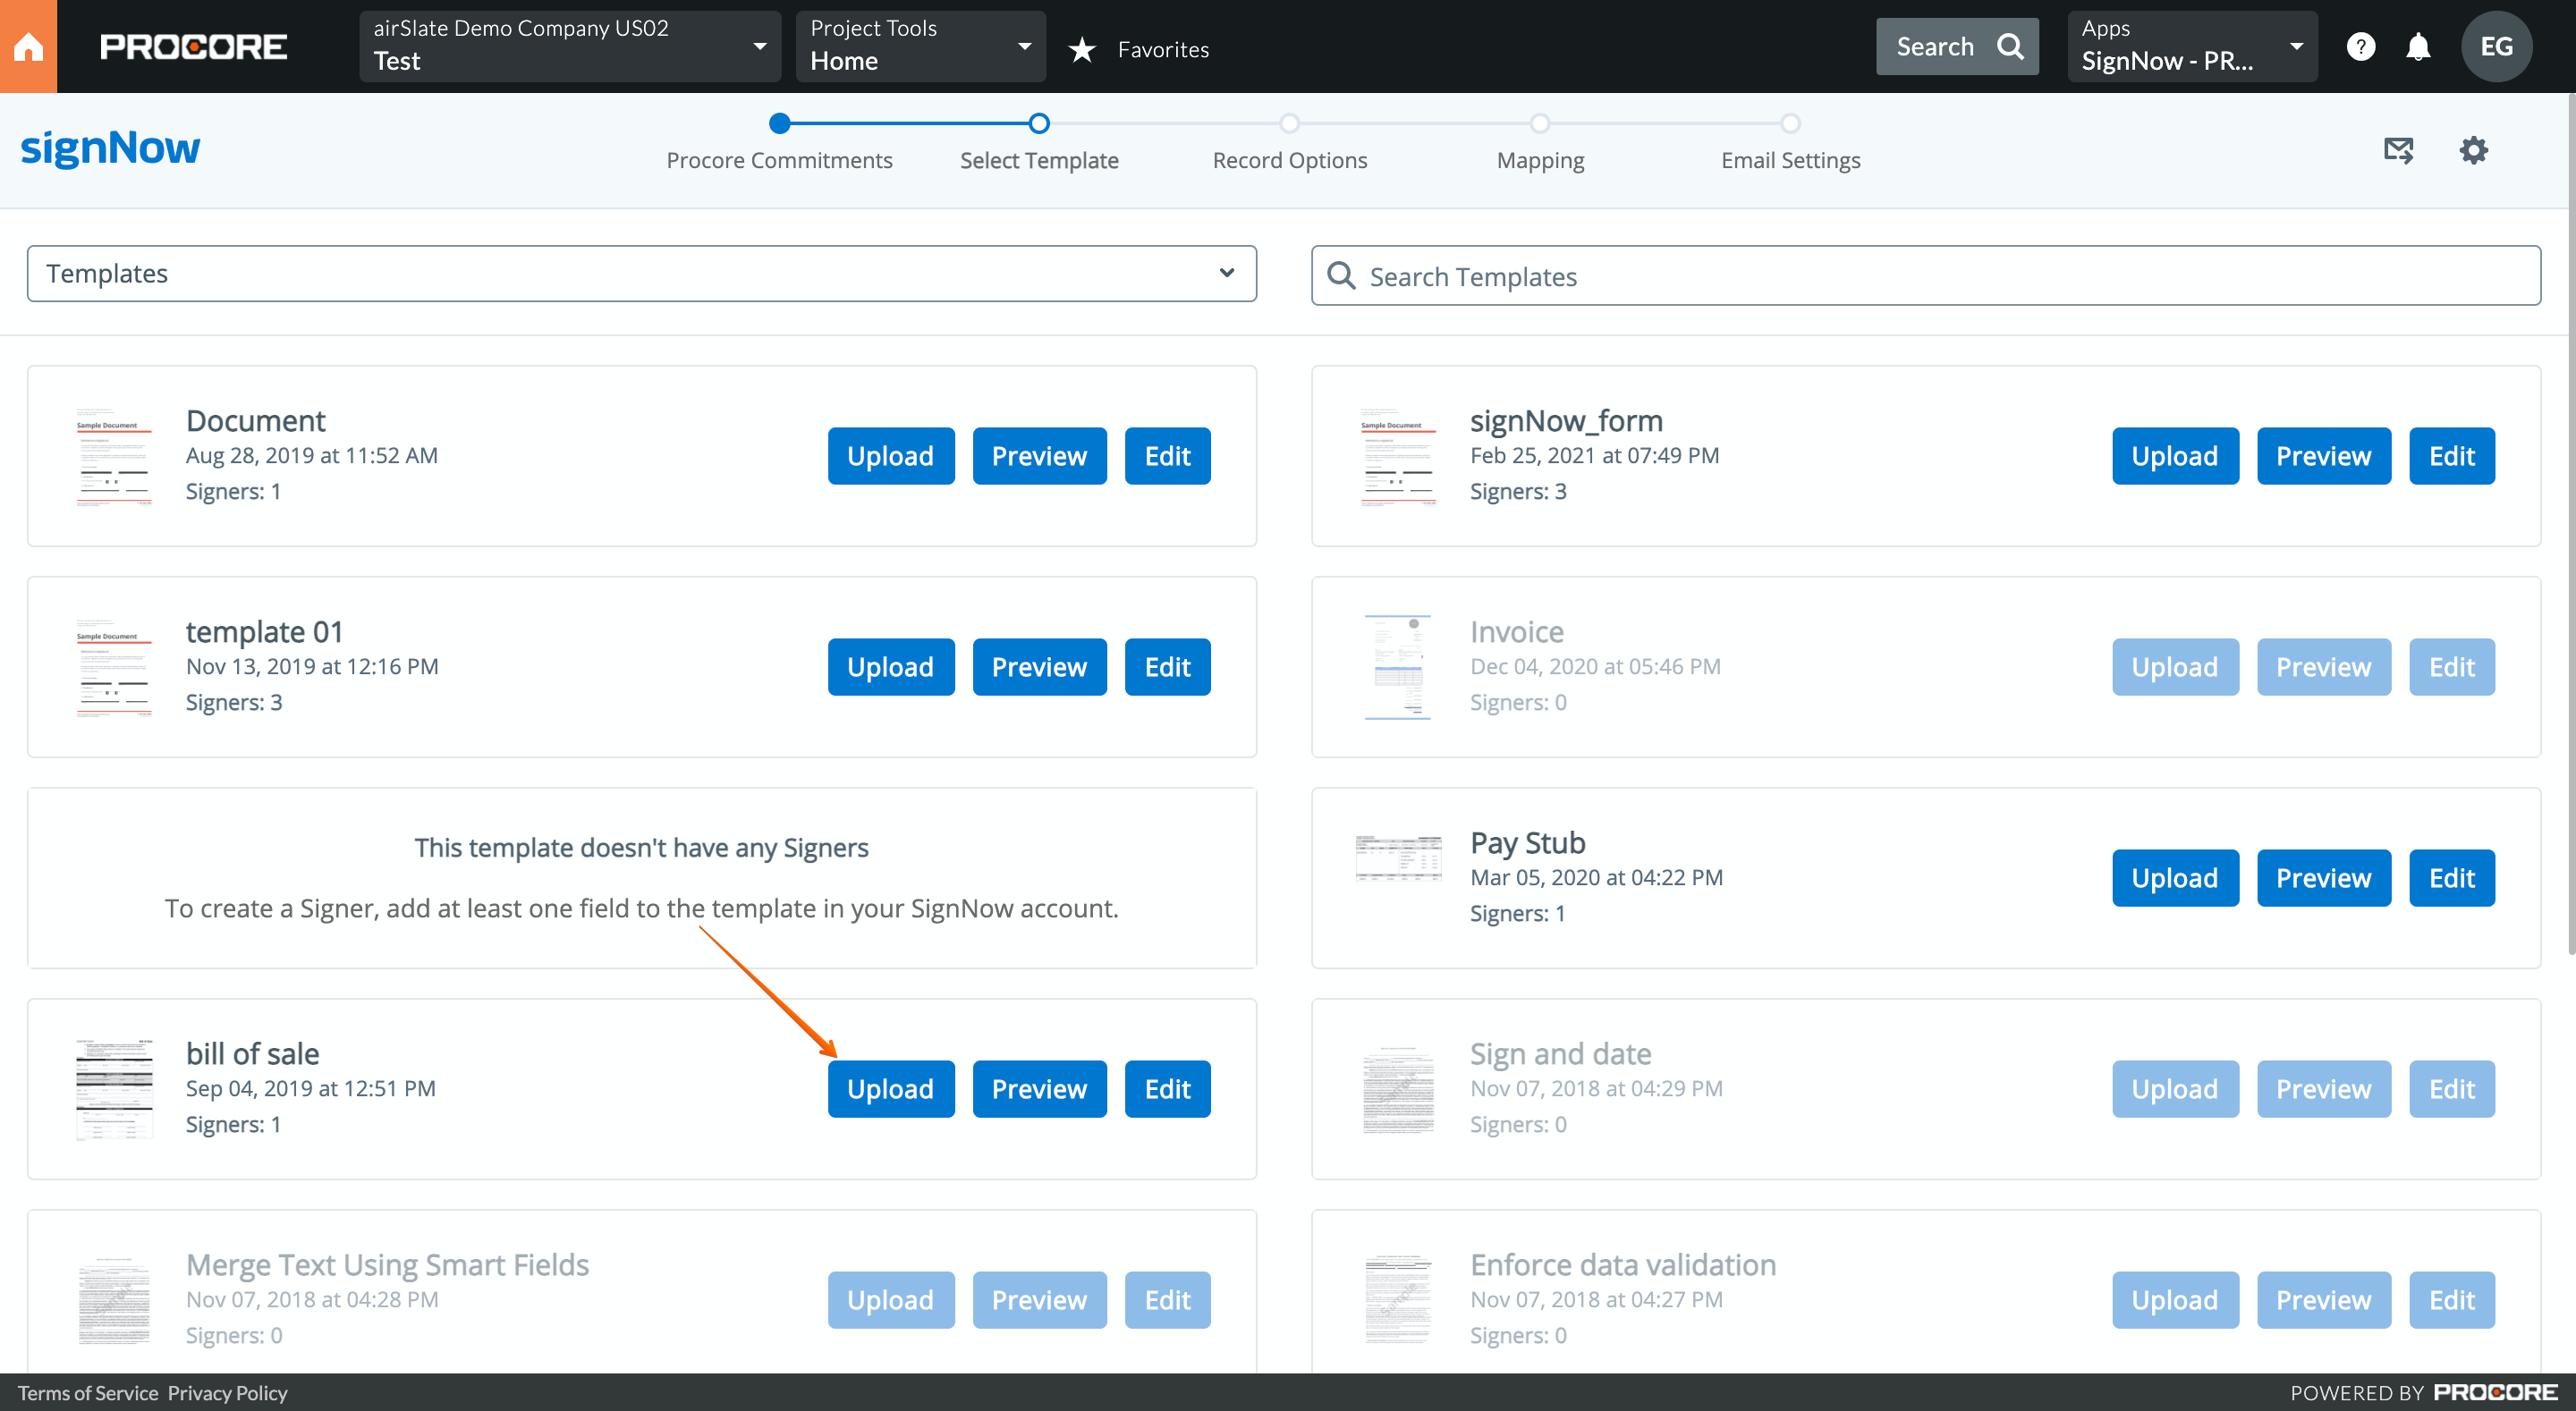Open Terms of Service link
2576x1411 pixels.
pos(88,1392)
